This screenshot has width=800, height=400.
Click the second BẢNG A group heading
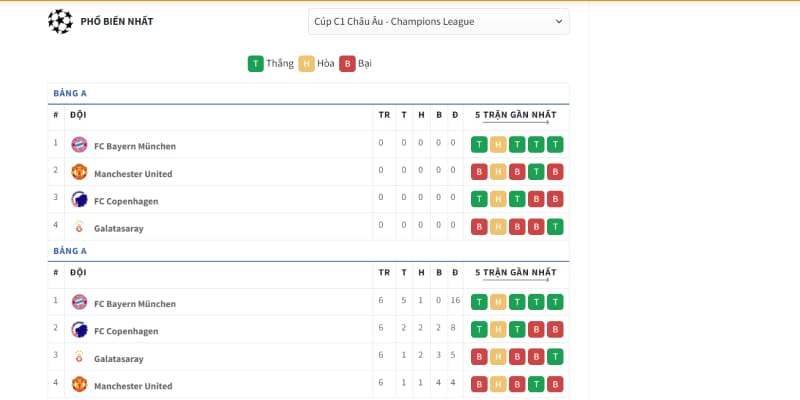tap(70, 251)
